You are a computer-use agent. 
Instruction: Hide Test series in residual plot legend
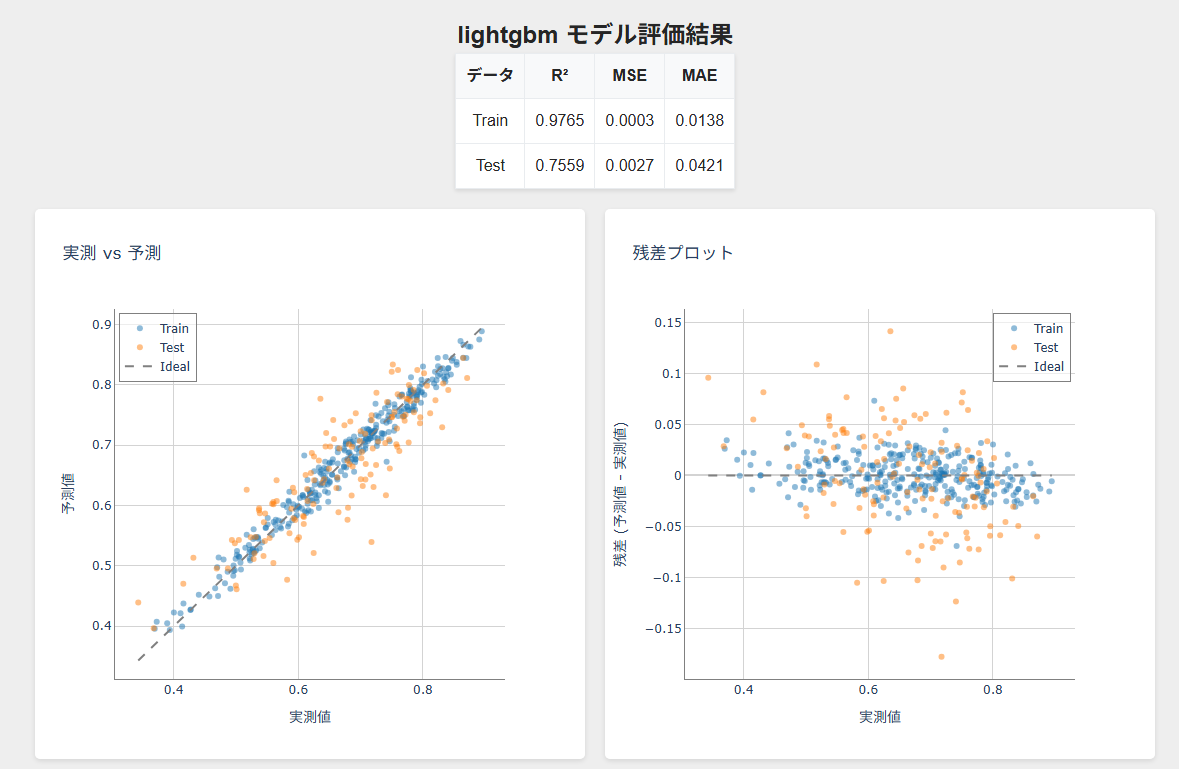point(1046,347)
